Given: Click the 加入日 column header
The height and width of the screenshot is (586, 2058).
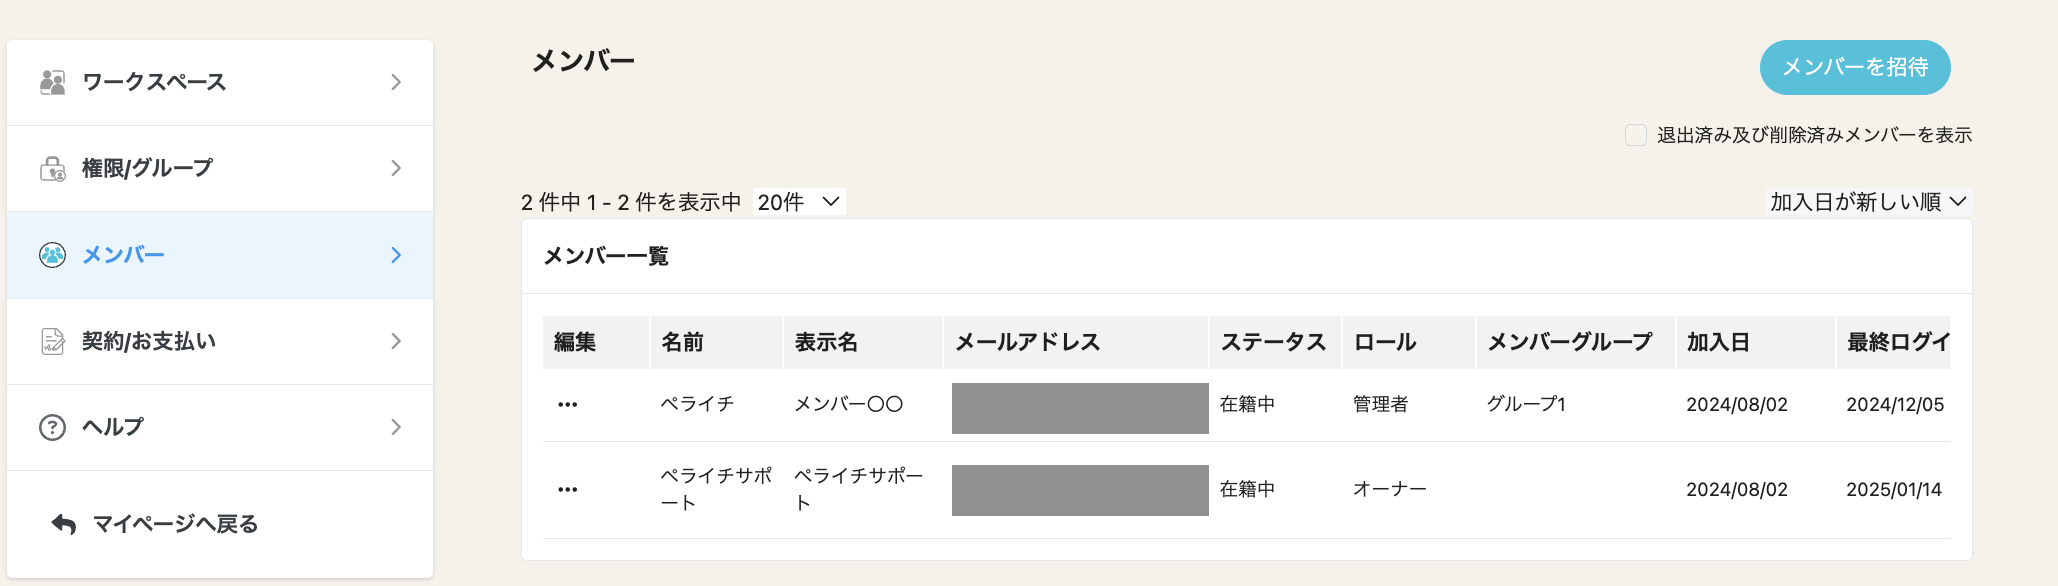Looking at the screenshot, I should point(1718,342).
